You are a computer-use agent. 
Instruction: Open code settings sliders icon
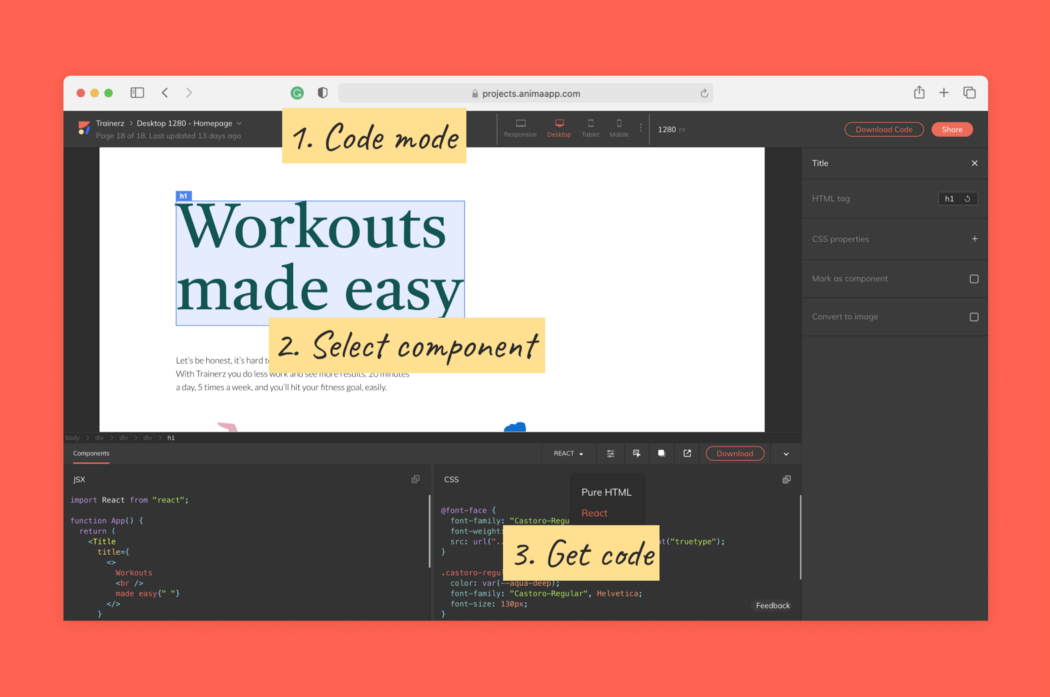(x=610, y=453)
